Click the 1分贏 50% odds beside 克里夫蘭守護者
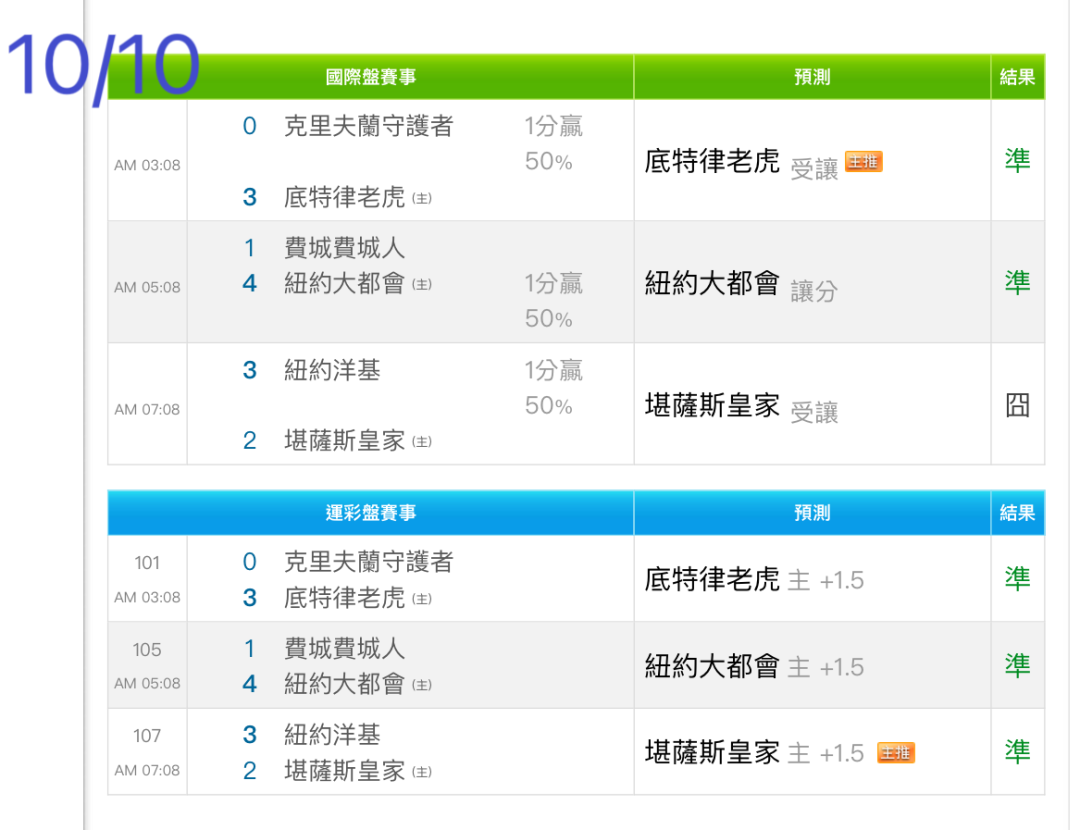1080x830 pixels. tap(553, 143)
